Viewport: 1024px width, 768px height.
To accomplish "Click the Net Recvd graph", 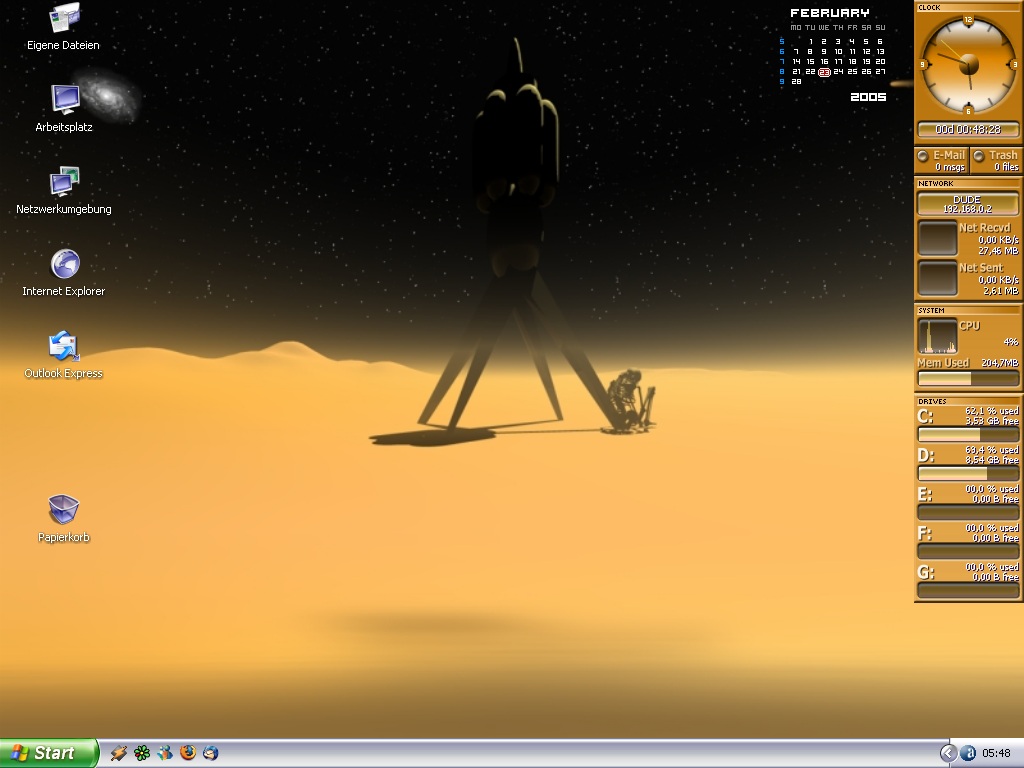I will click(x=937, y=238).
